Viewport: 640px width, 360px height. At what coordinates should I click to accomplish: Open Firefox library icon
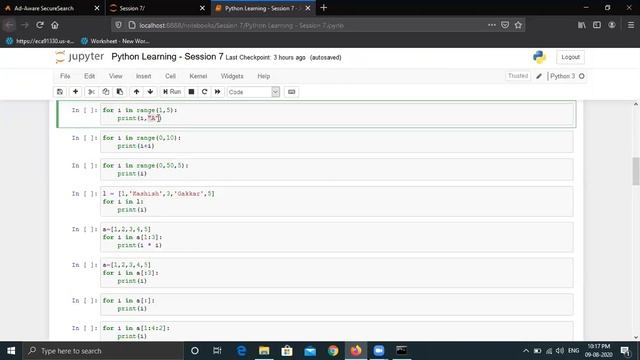click(582, 25)
